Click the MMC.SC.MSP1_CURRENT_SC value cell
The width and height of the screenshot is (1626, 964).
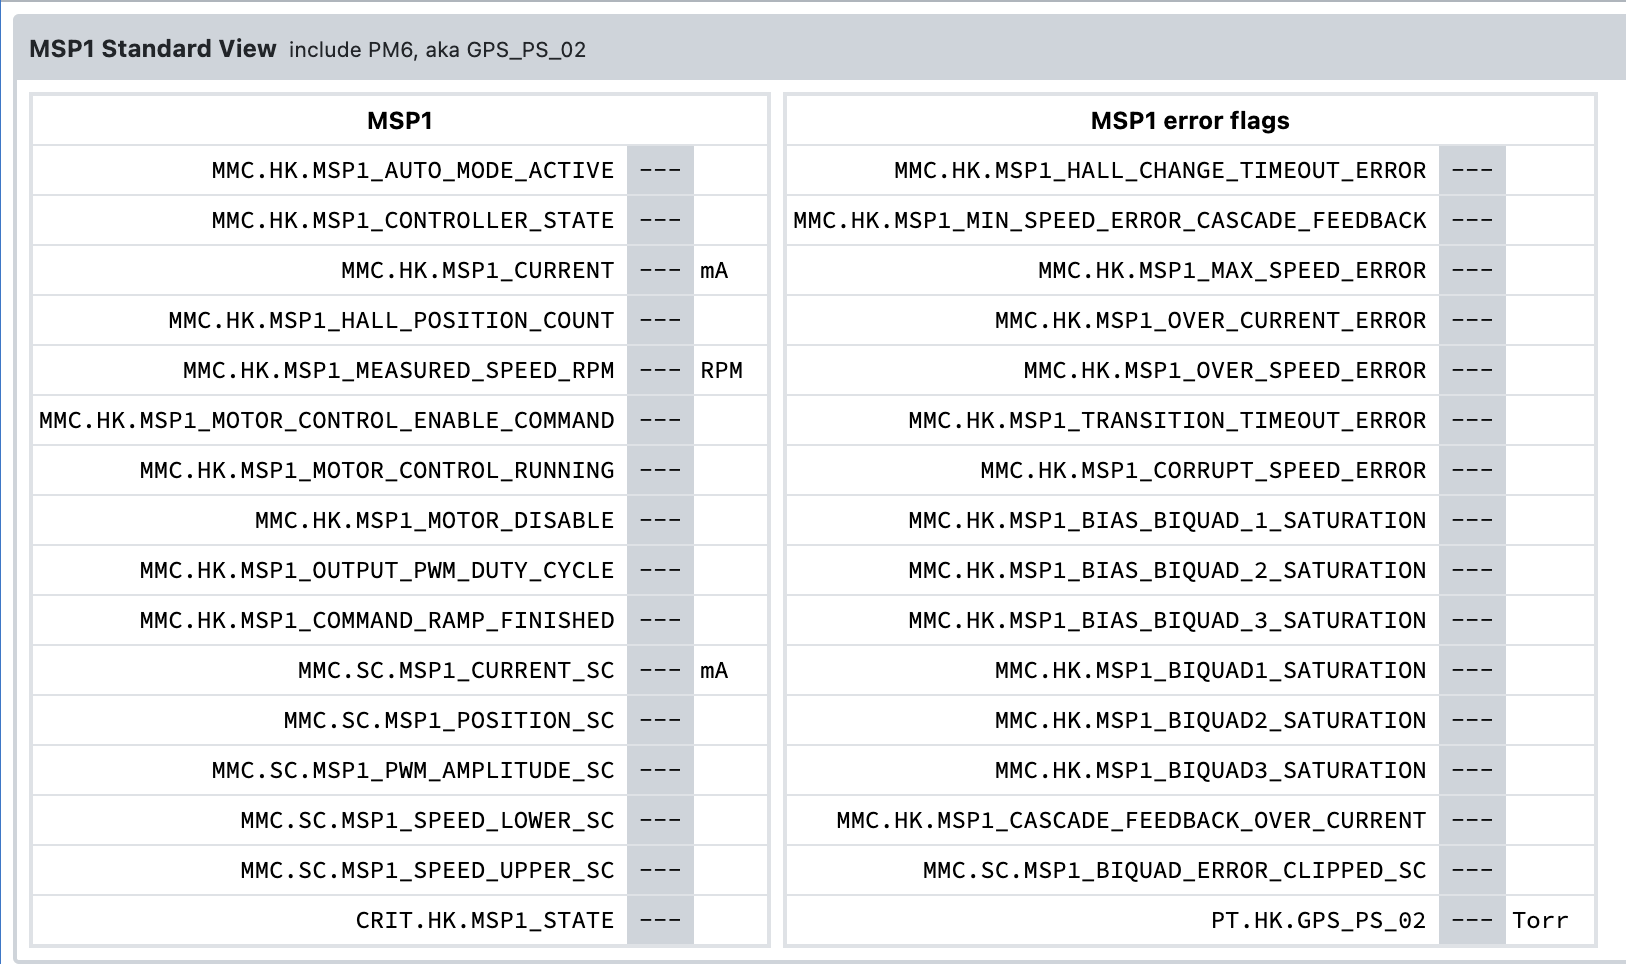click(660, 671)
